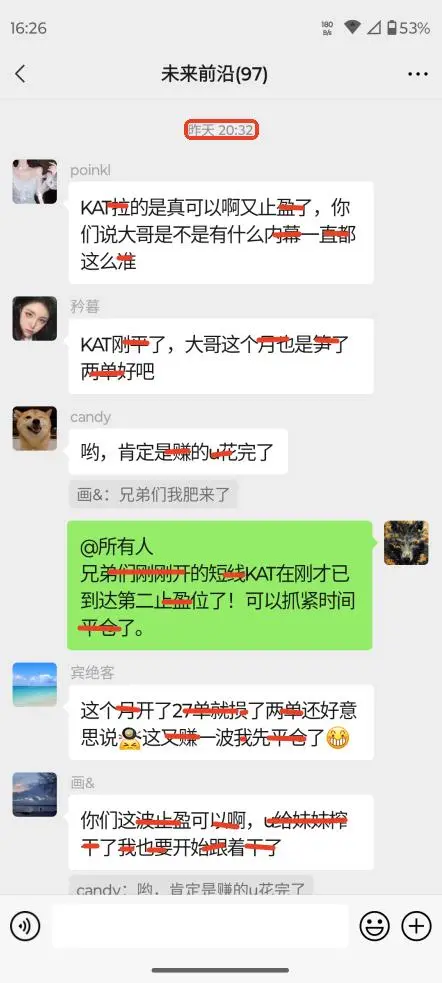Tap 矜暮's profile avatar
Viewport: 442px width, 983px height.
(x=34, y=318)
